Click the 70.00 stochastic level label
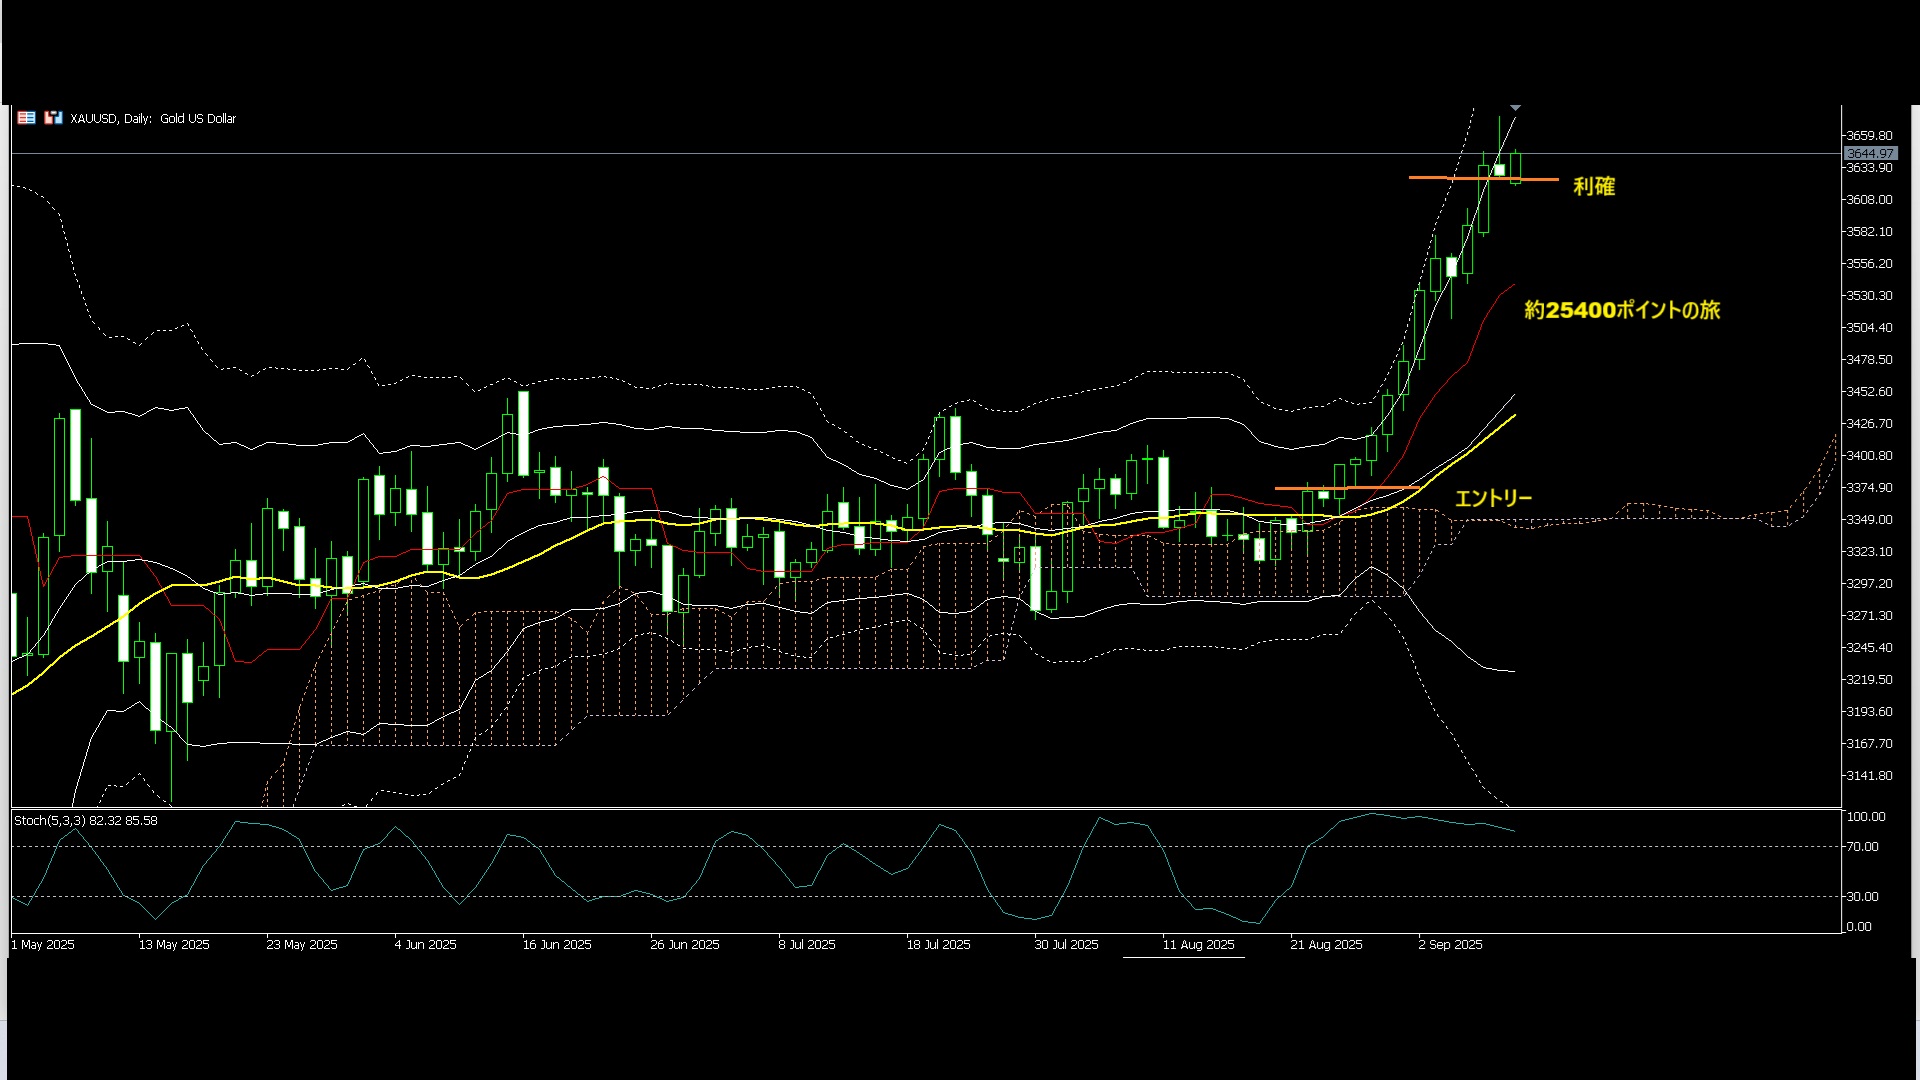Viewport: 1920px width, 1080px height. pyautogui.click(x=1862, y=847)
